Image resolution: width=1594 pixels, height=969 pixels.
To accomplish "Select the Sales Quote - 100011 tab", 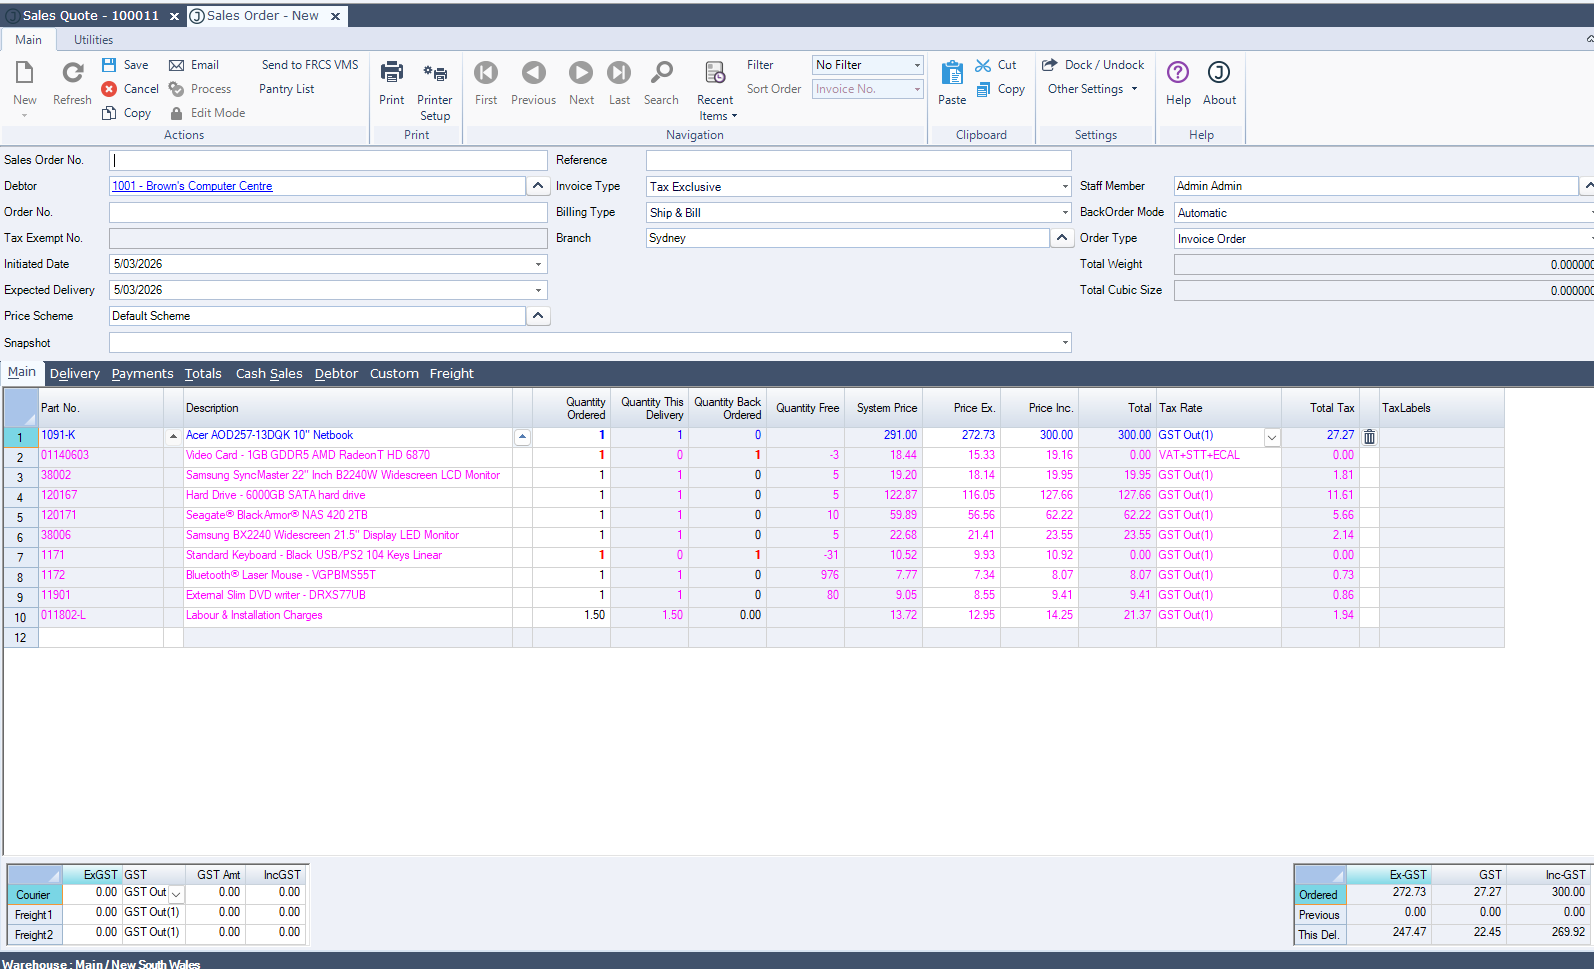I will 90,16.
